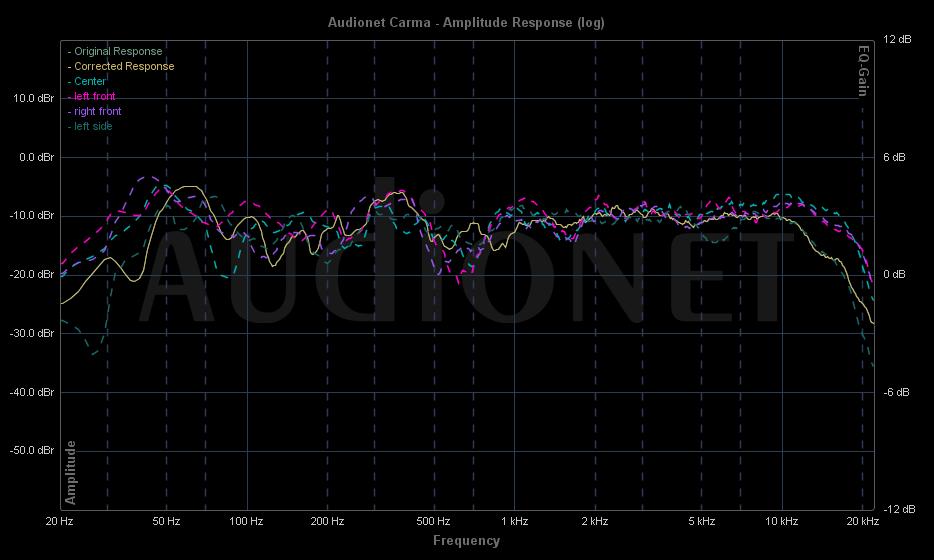Click the '-50.0 dBr' amplitude tick label
Viewport: 934px width, 560px height.
(x=32, y=450)
